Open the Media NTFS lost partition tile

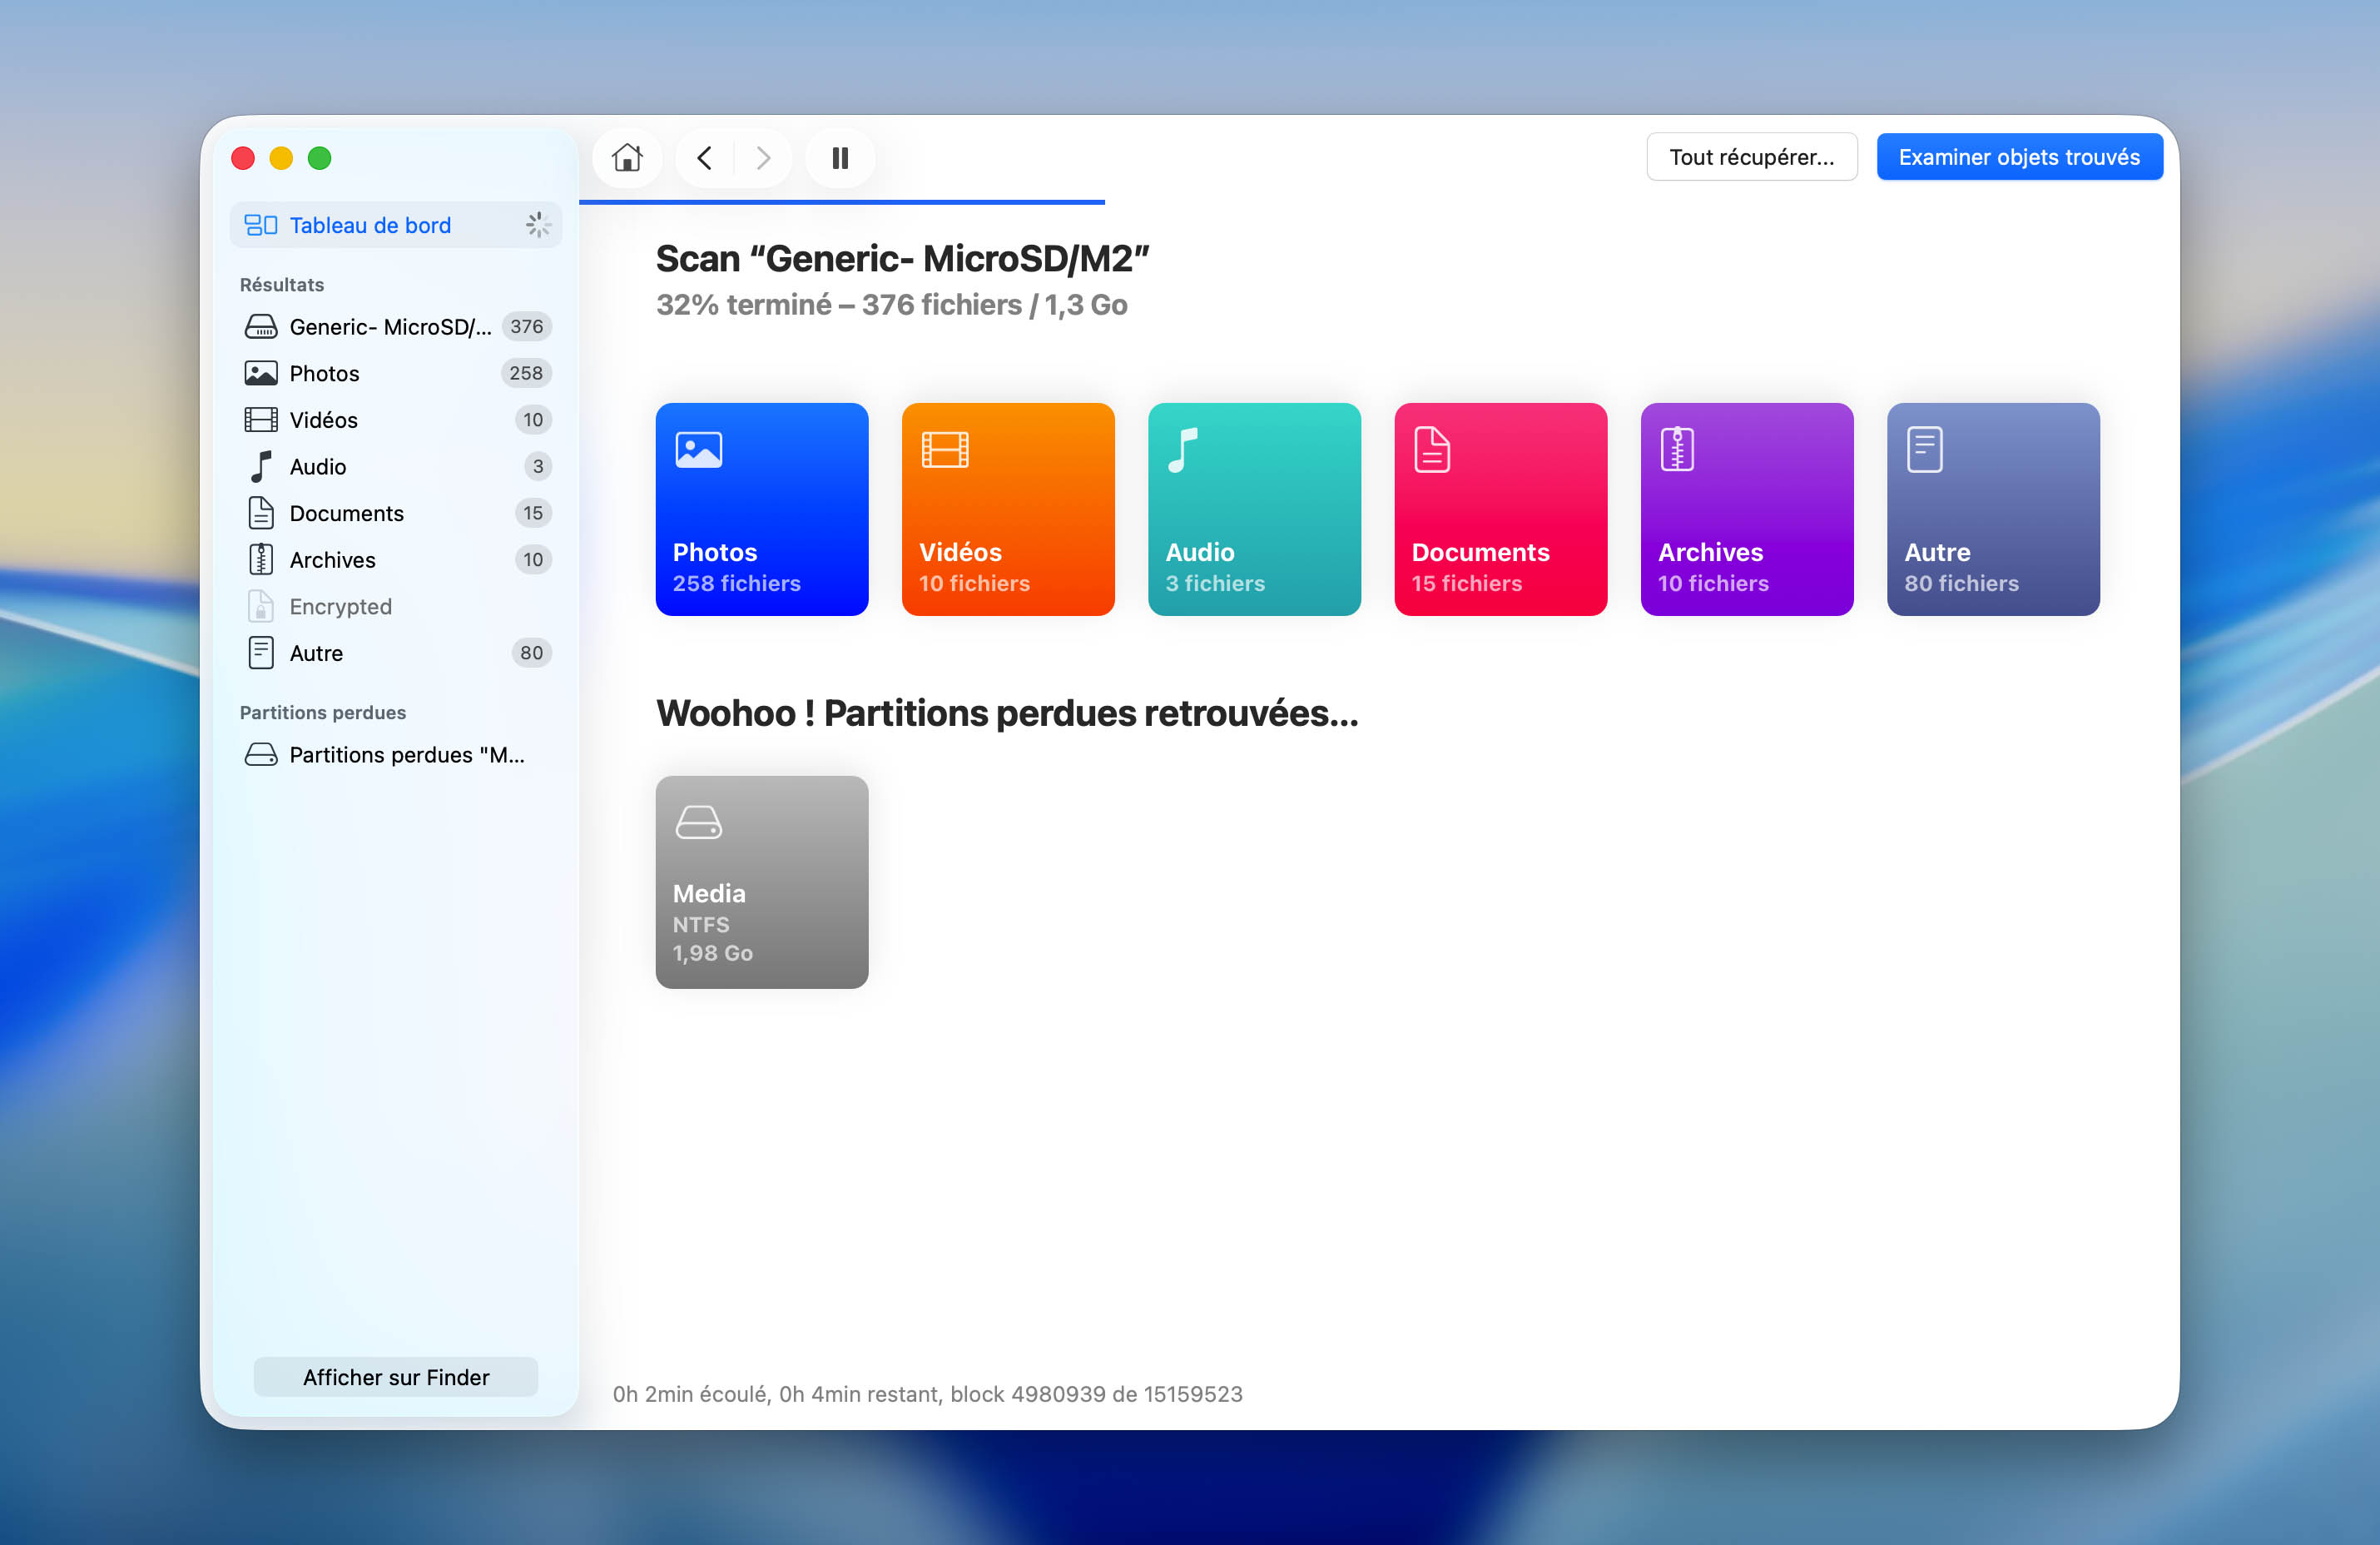[x=762, y=882]
